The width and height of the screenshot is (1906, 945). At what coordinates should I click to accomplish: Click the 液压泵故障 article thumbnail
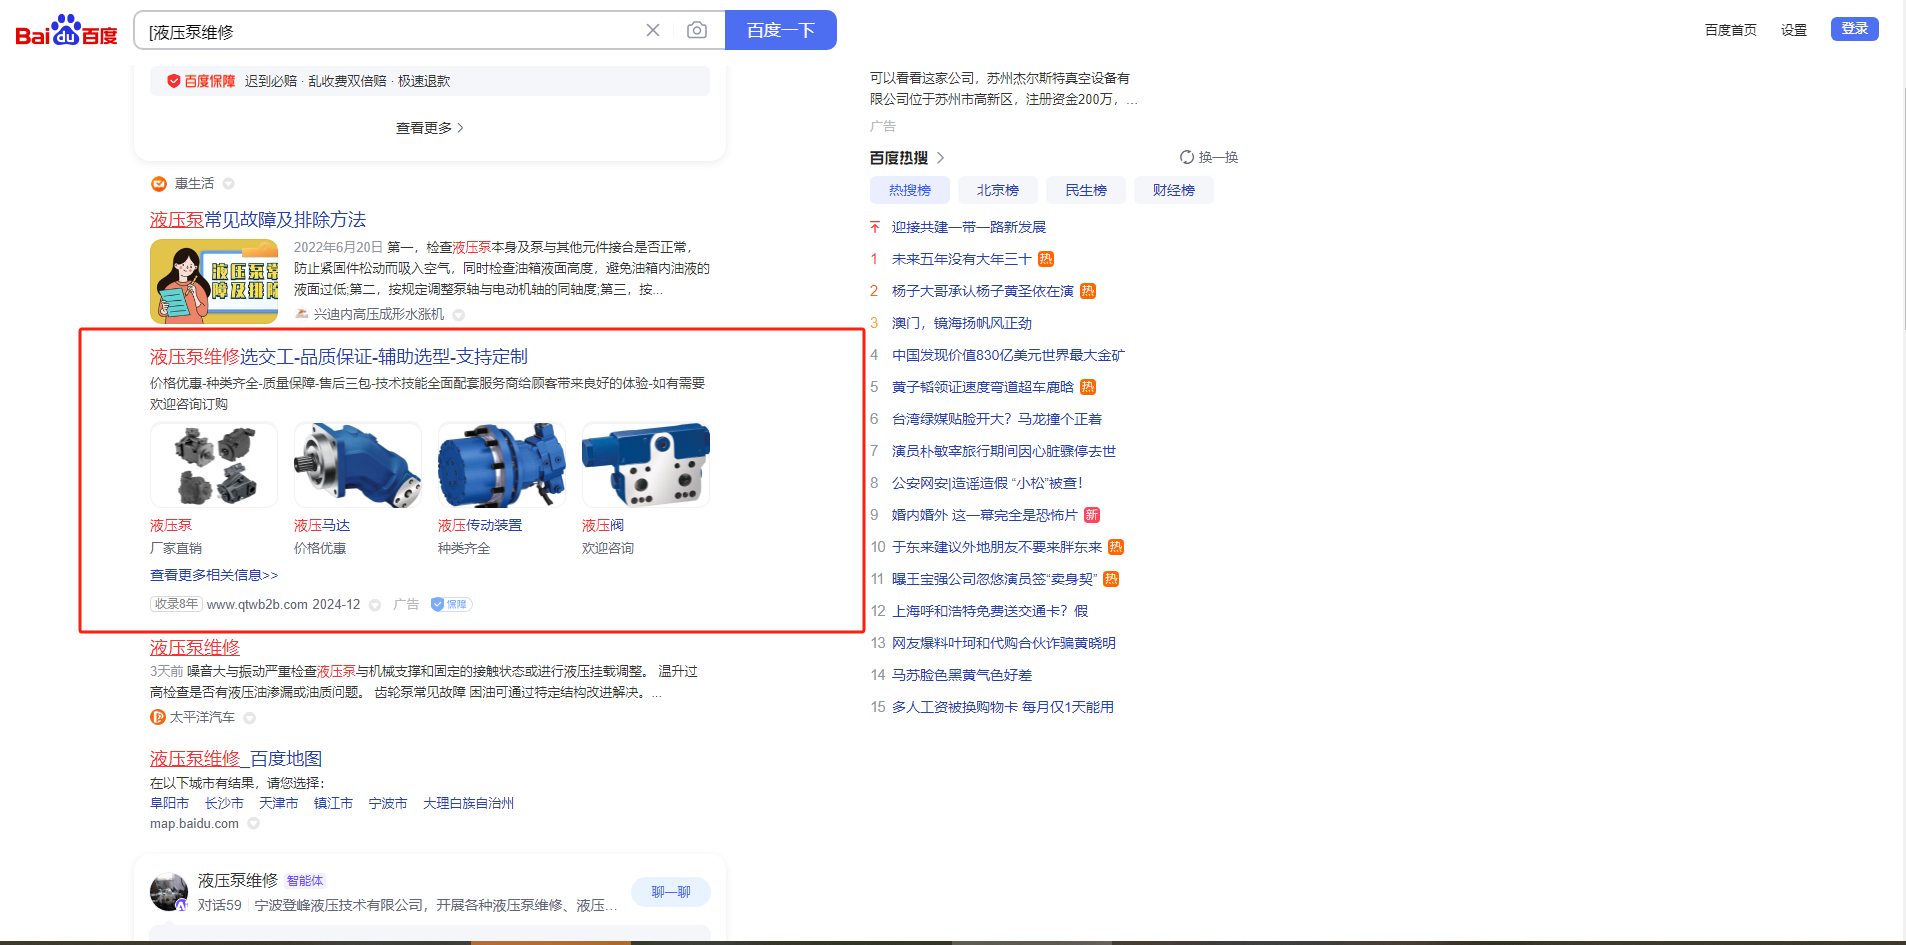pyautogui.click(x=214, y=281)
